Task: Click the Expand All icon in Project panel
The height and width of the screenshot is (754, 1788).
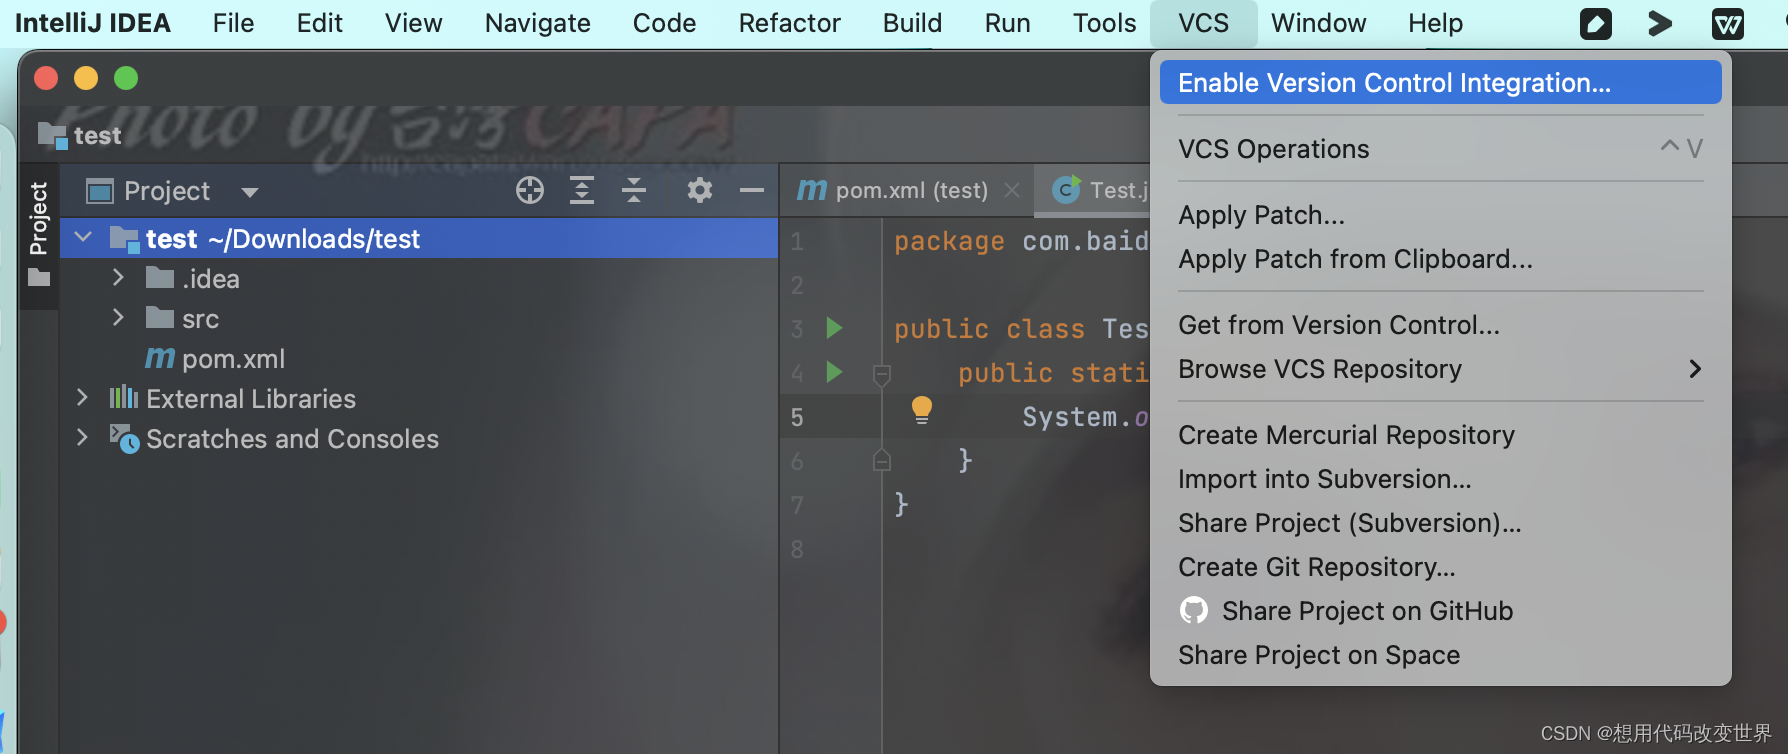Action: pyautogui.click(x=582, y=190)
